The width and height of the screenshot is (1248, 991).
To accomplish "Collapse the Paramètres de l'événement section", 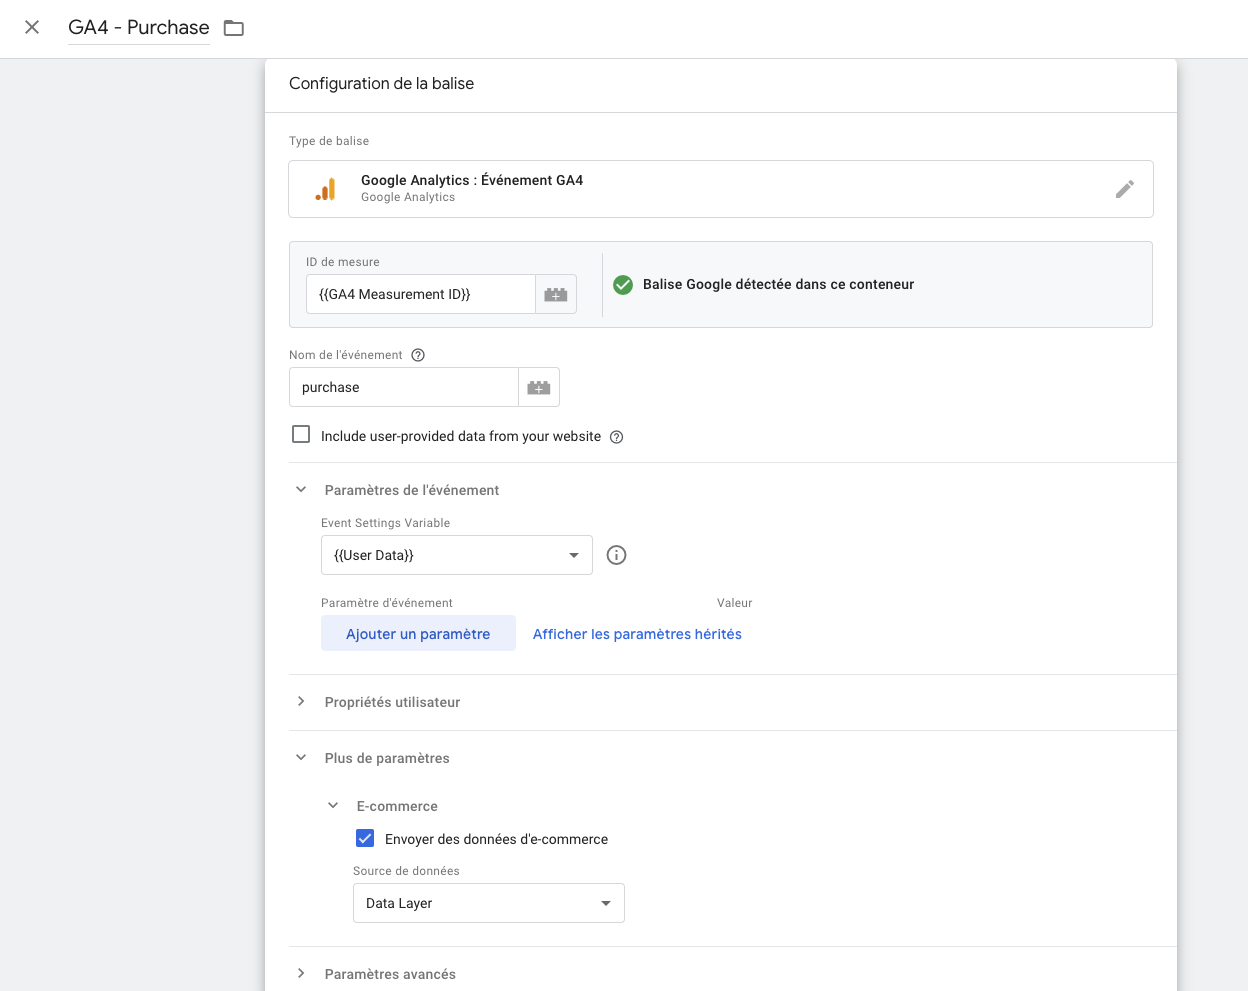I will (x=301, y=490).
